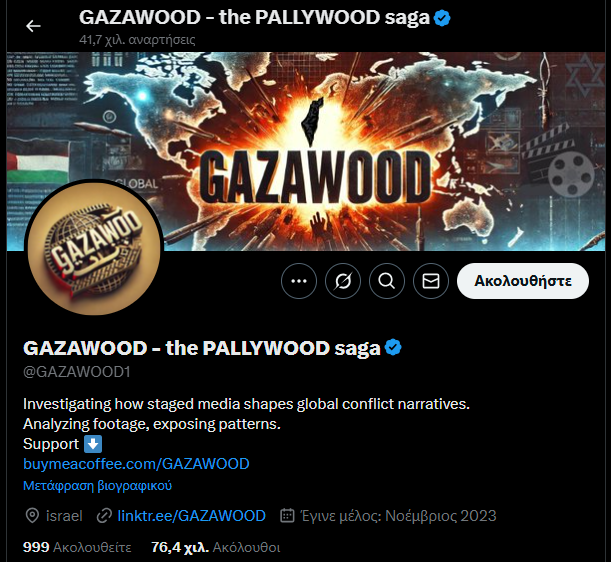The height and width of the screenshot is (562, 611).
Task: Click the Grok profile summary icon
Action: (343, 281)
